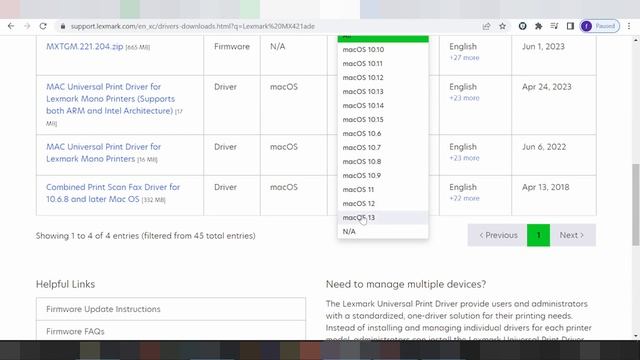
Task: Open the Chrome three-dot menu
Action: [x=629, y=26]
